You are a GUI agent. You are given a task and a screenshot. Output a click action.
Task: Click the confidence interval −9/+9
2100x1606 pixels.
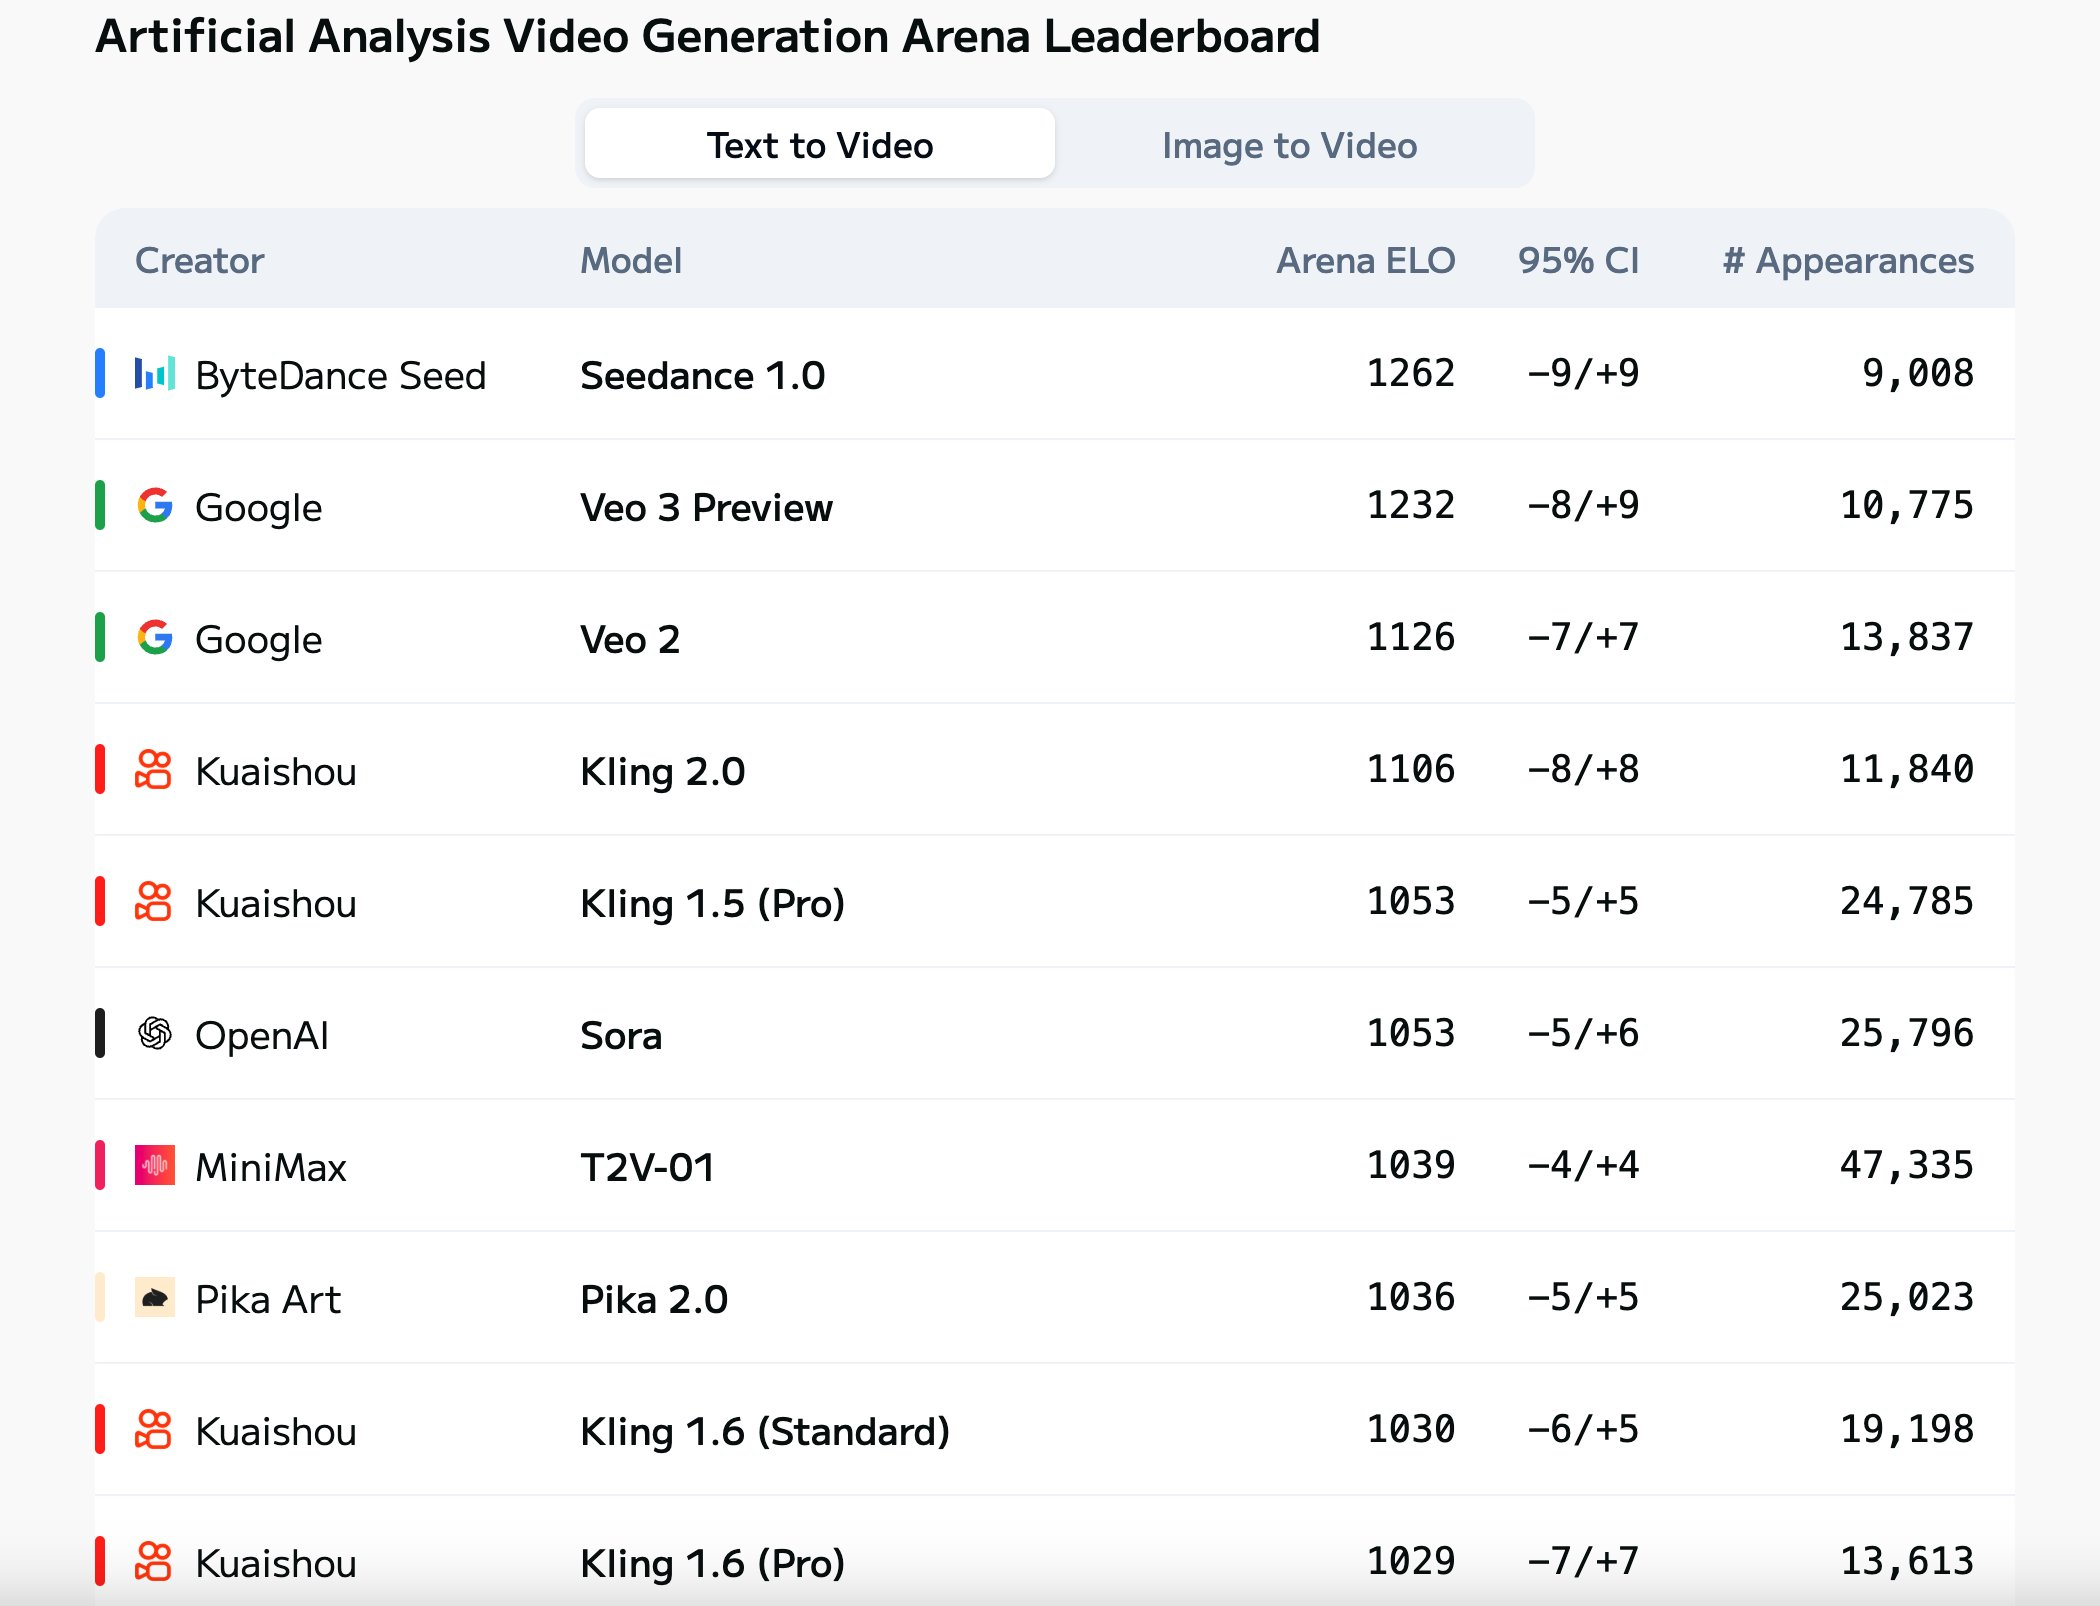point(1583,373)
